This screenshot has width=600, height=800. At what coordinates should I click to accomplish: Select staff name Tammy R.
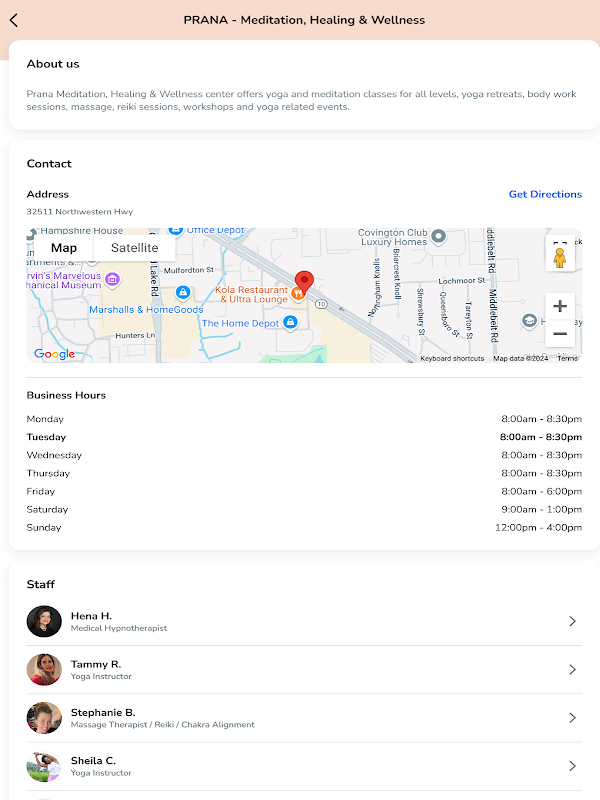(96, 664)
